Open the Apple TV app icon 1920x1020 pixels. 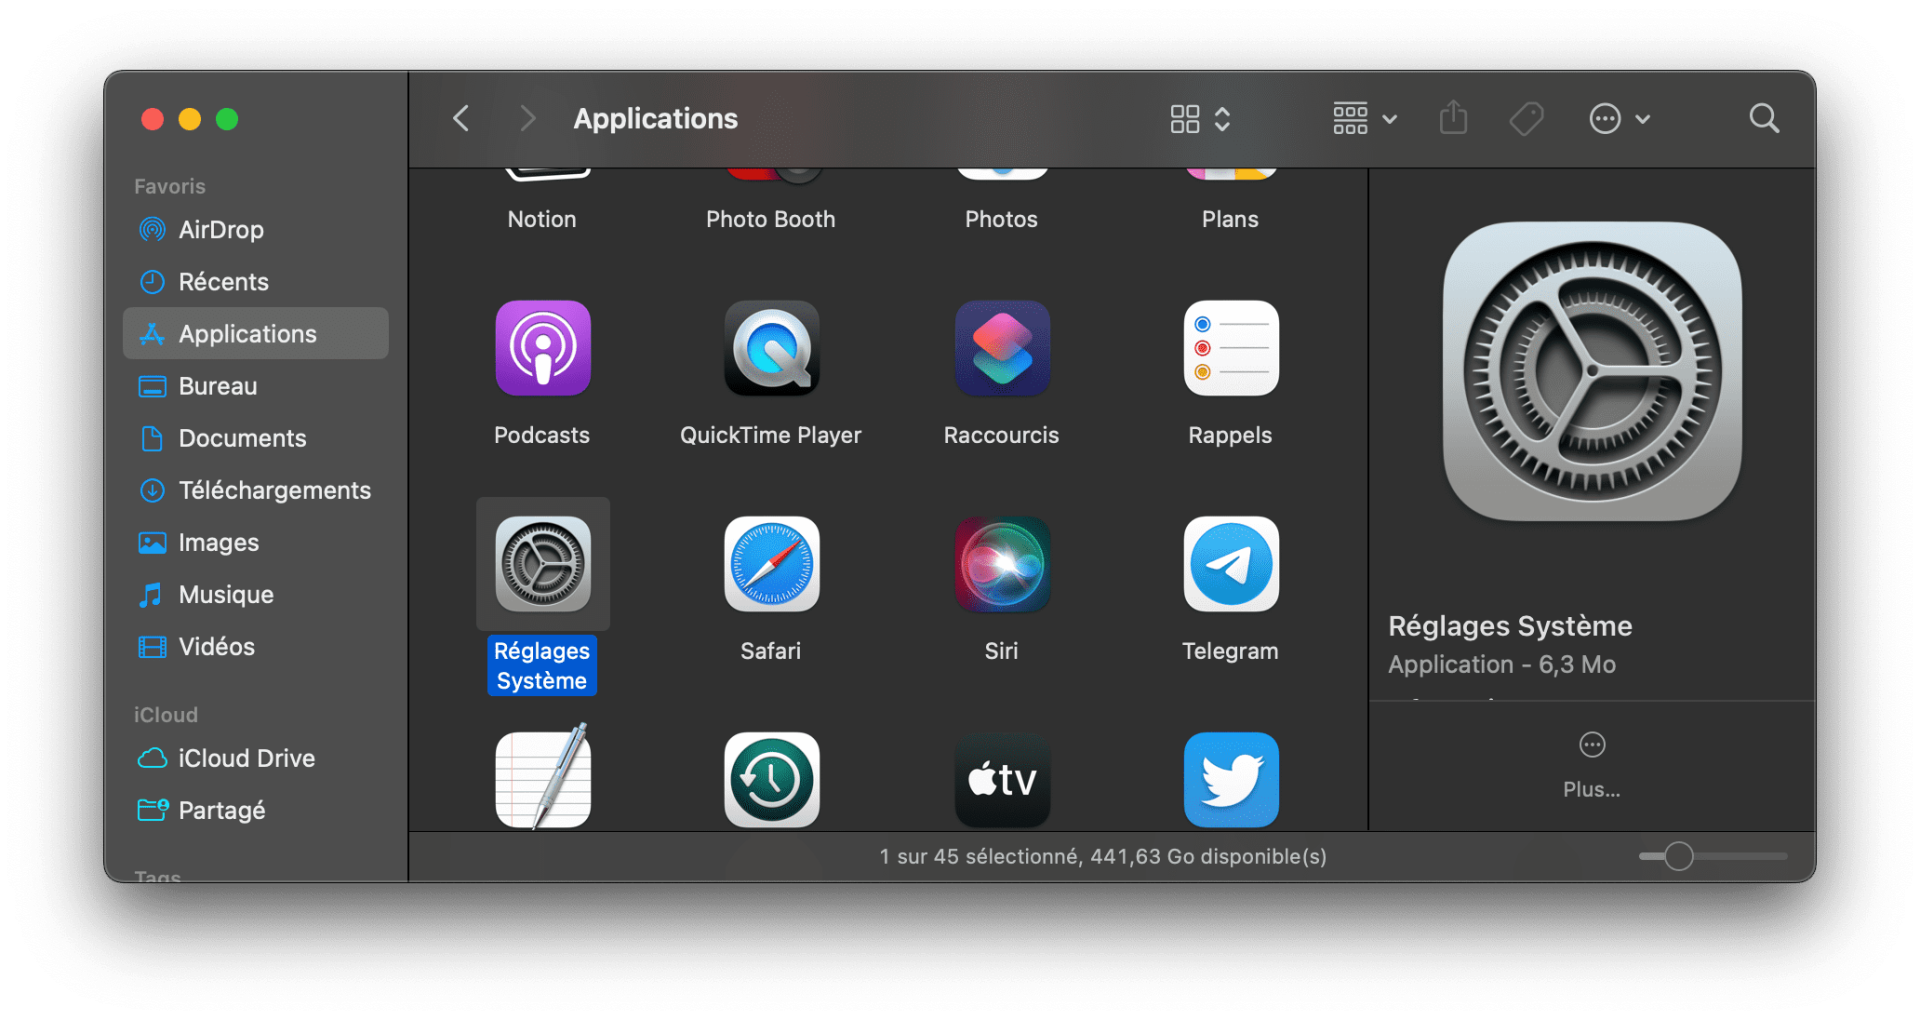(1002, 780)
